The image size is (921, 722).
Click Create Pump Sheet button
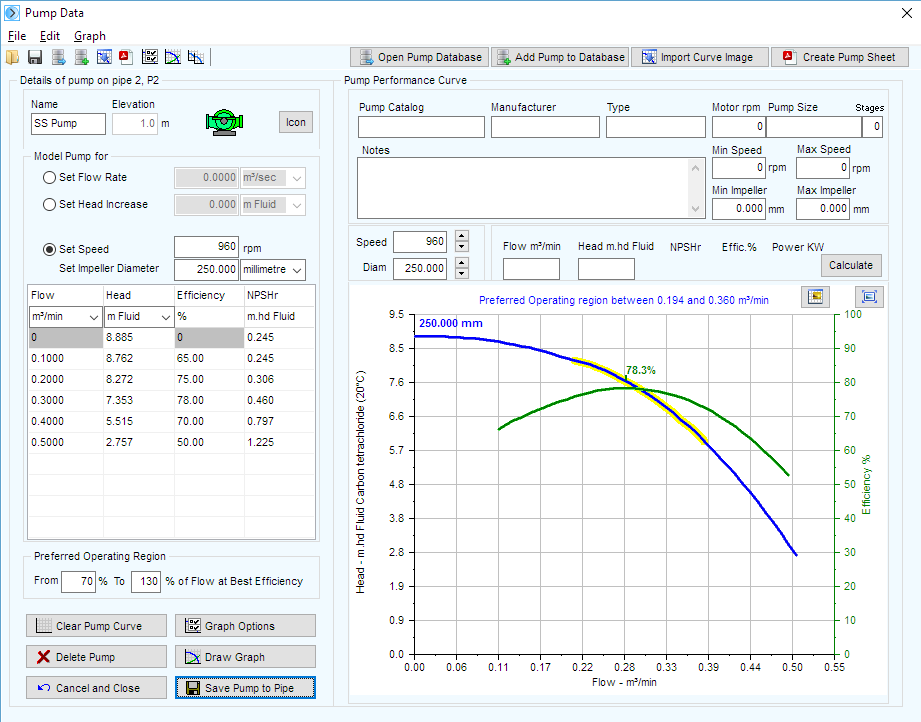pos(839,57)
